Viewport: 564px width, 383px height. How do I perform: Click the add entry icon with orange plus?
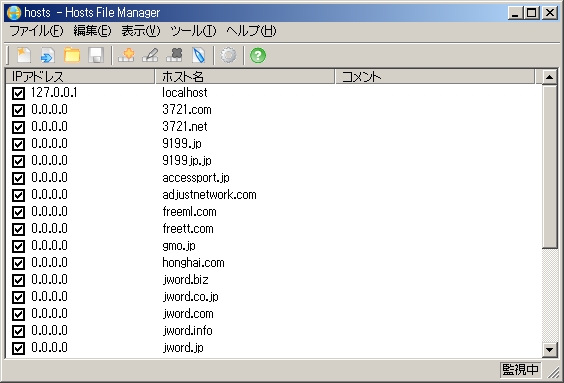[x=126, y=55]
